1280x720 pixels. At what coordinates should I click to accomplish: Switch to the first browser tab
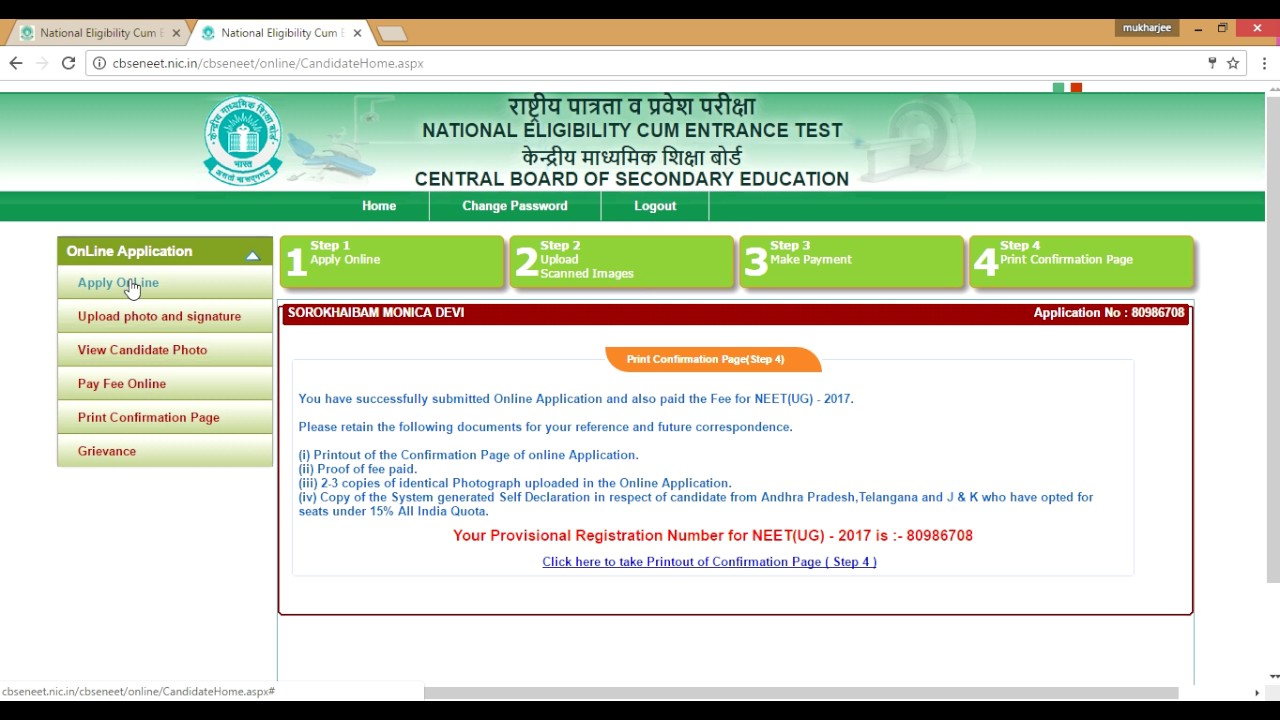point(100,33)
